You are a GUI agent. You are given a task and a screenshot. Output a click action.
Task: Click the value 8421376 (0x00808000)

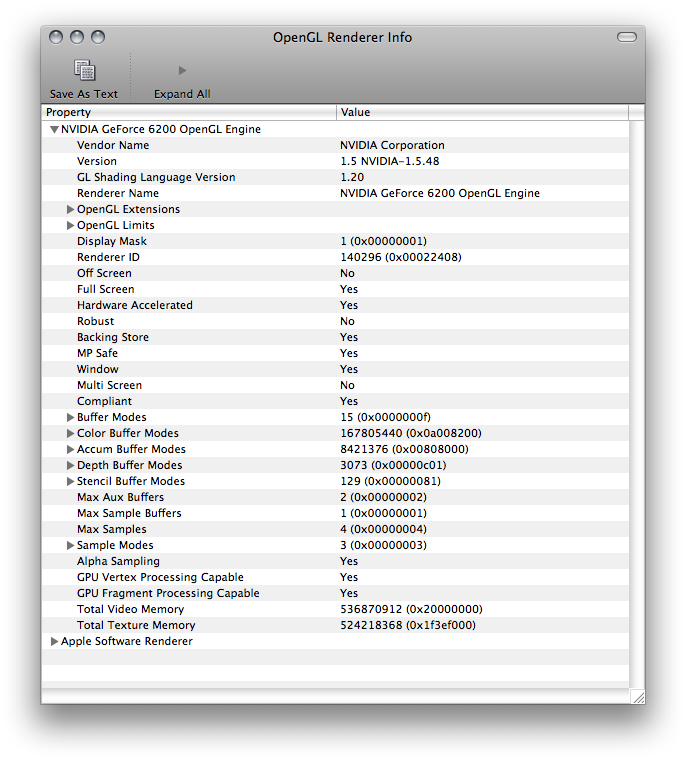click(404, 449)
